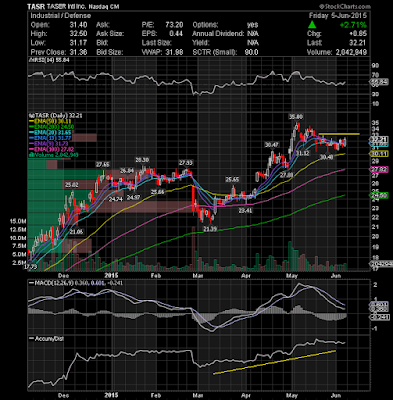Click the Last value 32.21 in header
Image resolution: width=393 pixels, height=400 pixels.
358,43
